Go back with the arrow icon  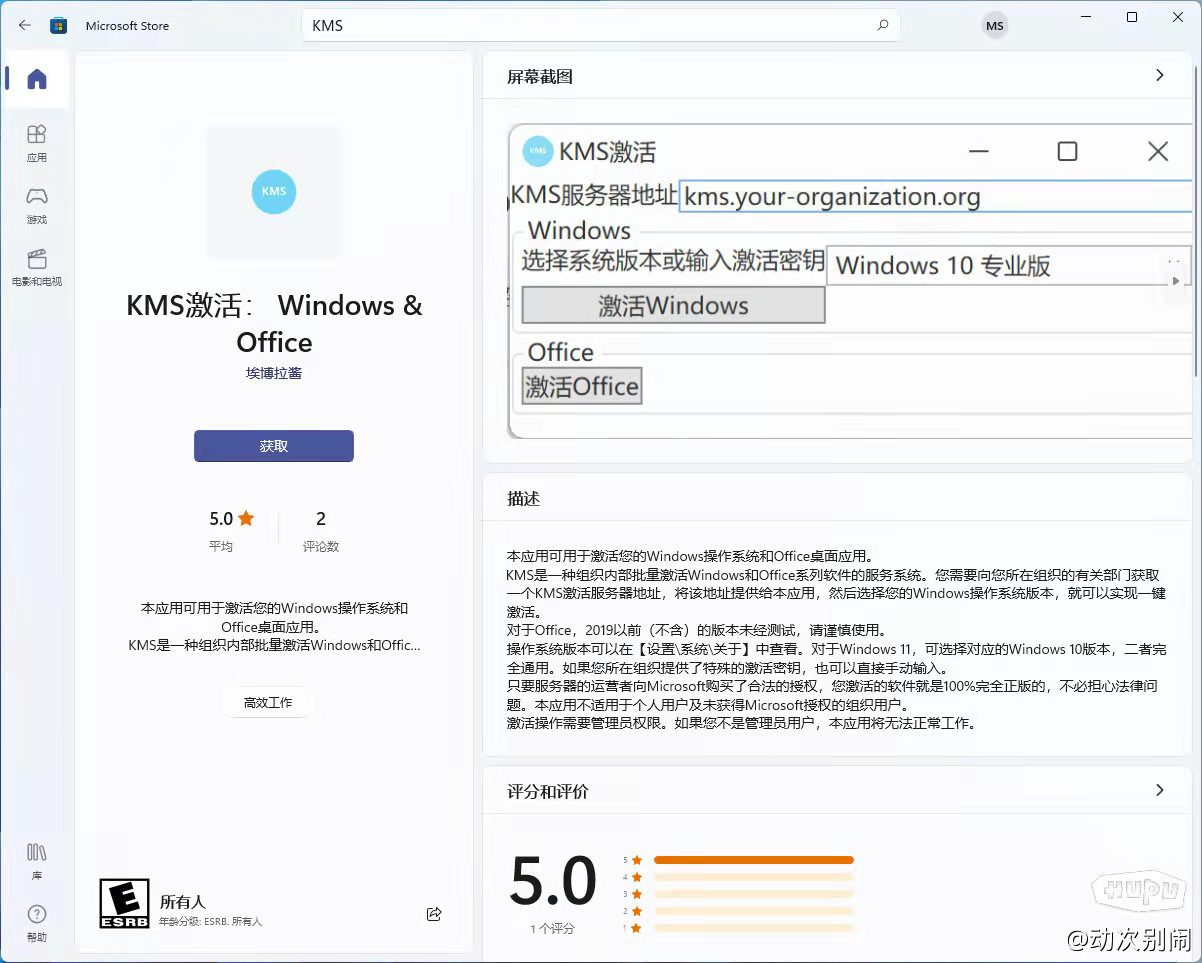tap(25, 25)
